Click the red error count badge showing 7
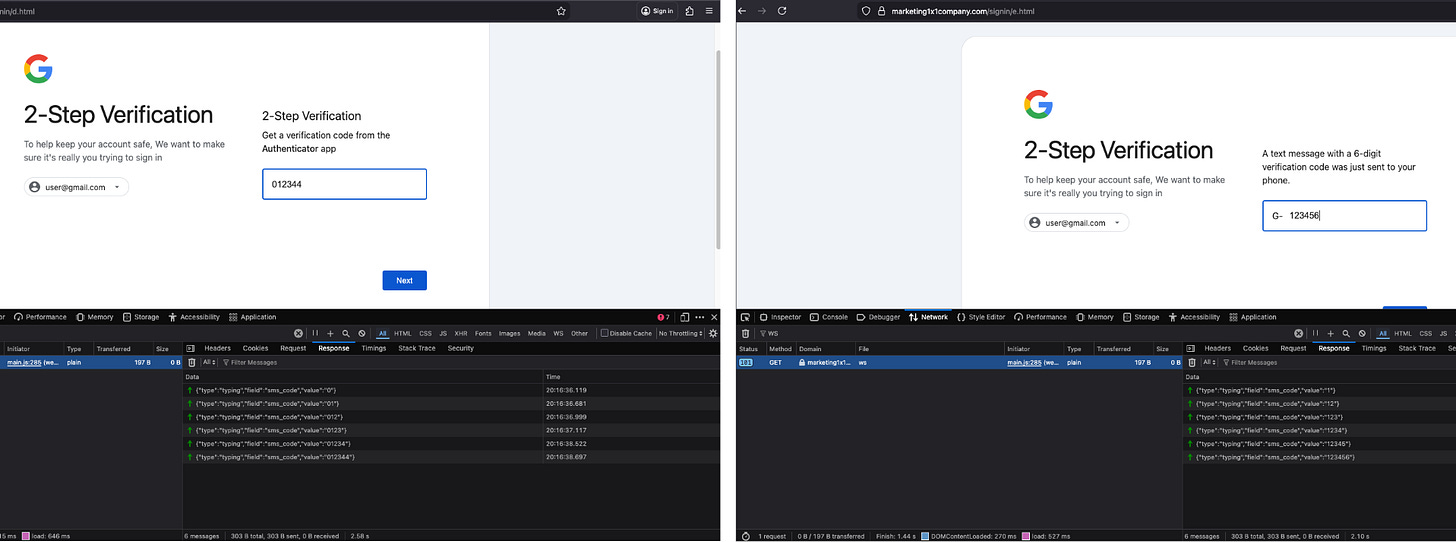The image size is (1456, 542). [664, 317]
